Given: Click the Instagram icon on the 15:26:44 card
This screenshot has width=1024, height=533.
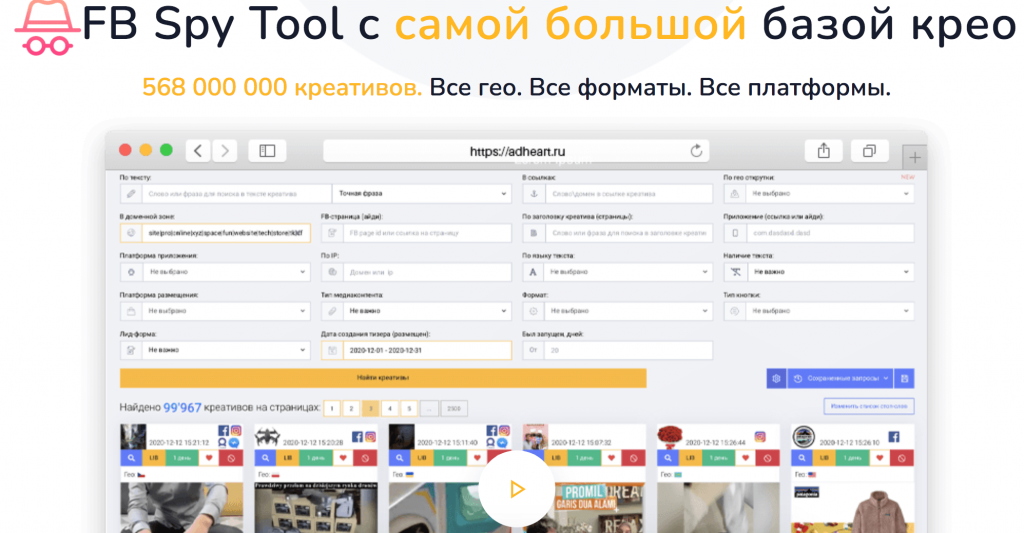Looking at the screenshot, I should point(760,436).
